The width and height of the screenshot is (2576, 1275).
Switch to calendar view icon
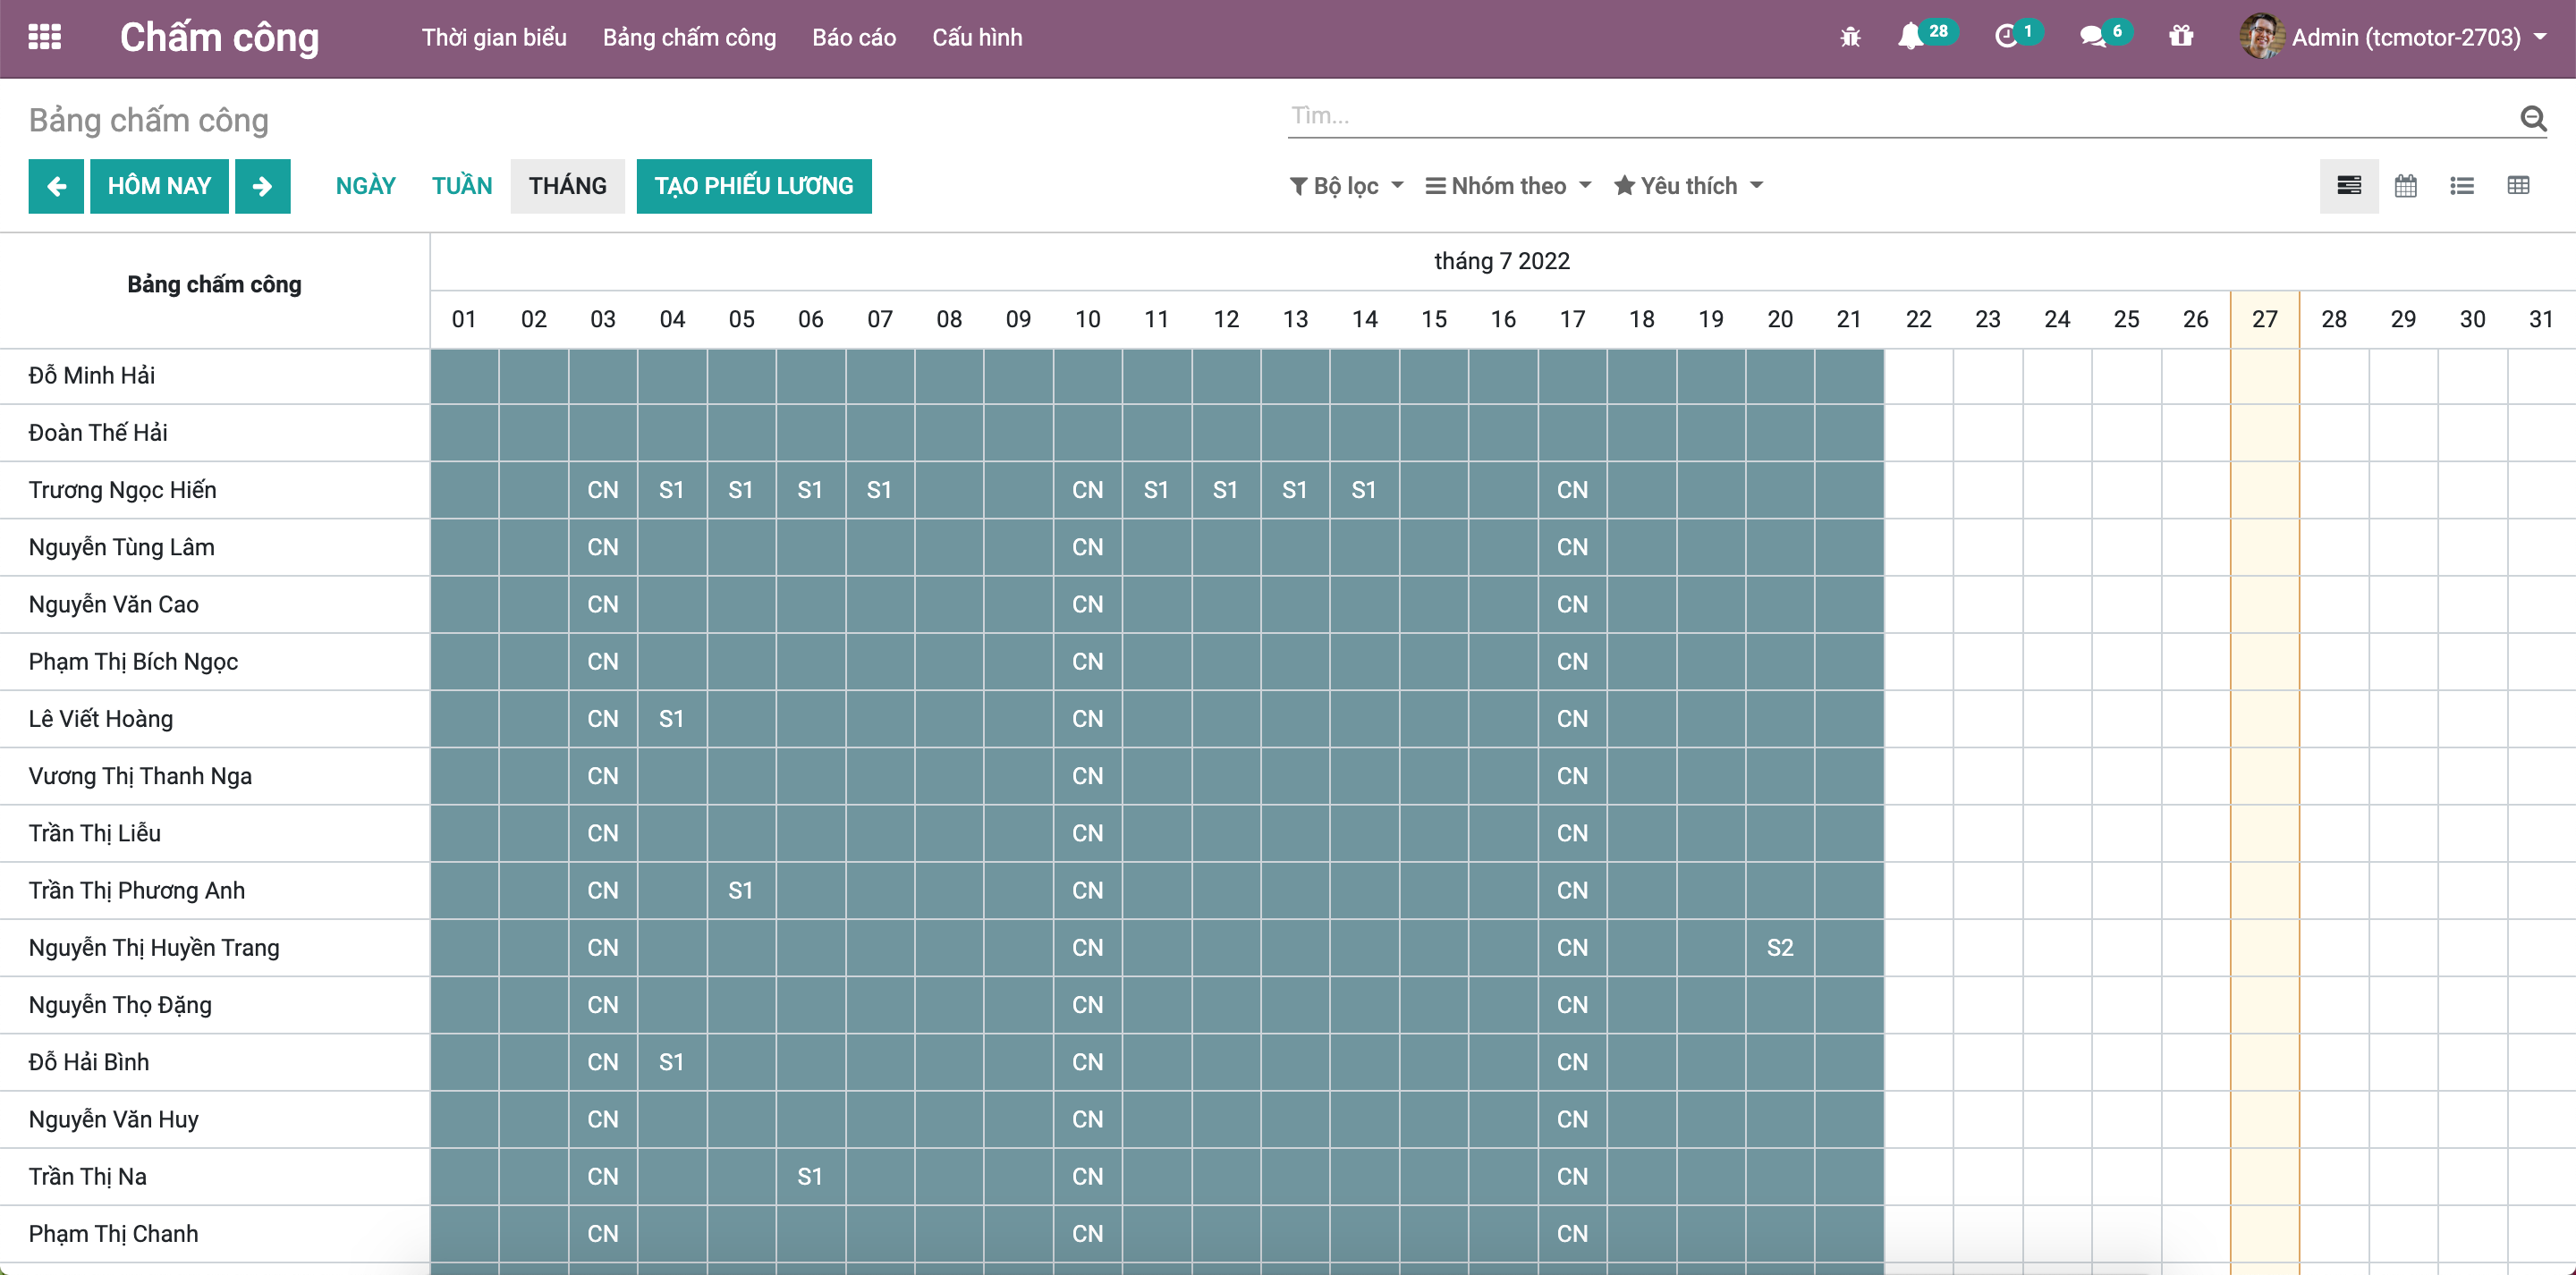[2405, 186]
